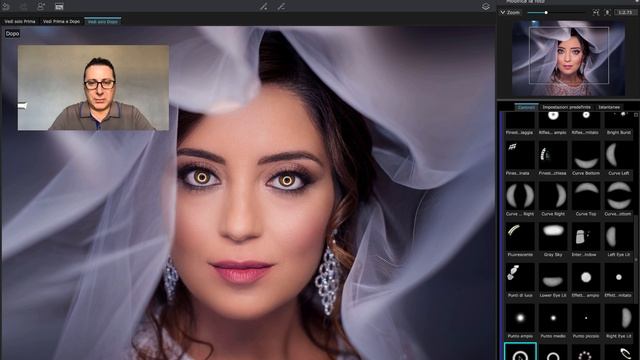
Task: Open the Istantanee tab
Action: pyautogui.click(x=609, y=107)
